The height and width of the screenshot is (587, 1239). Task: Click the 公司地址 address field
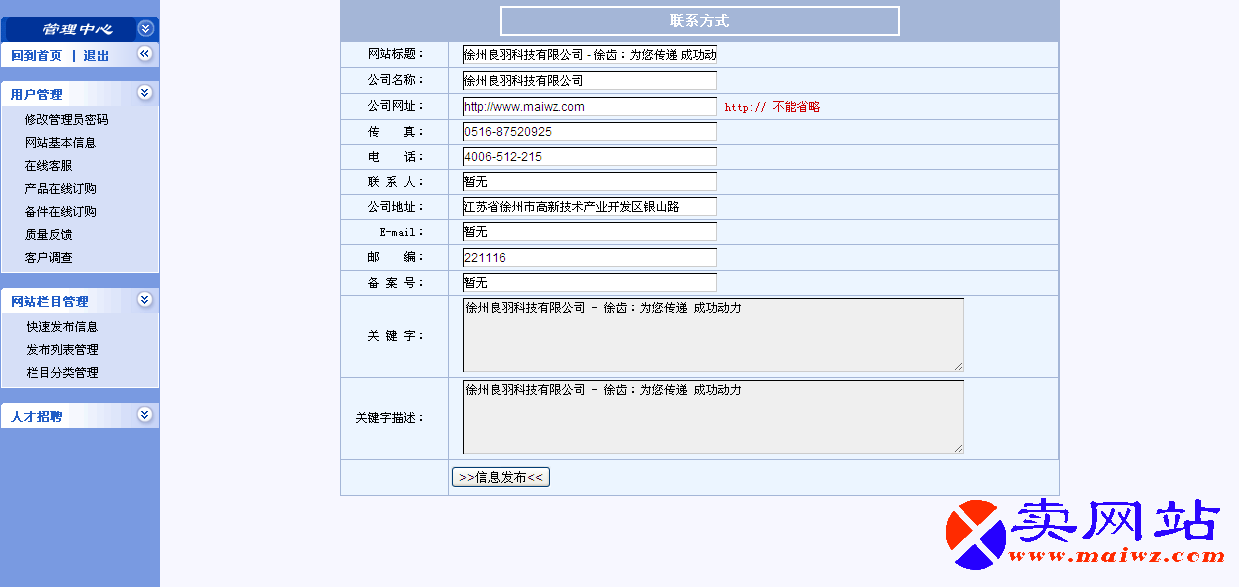[x=590, y=207]
